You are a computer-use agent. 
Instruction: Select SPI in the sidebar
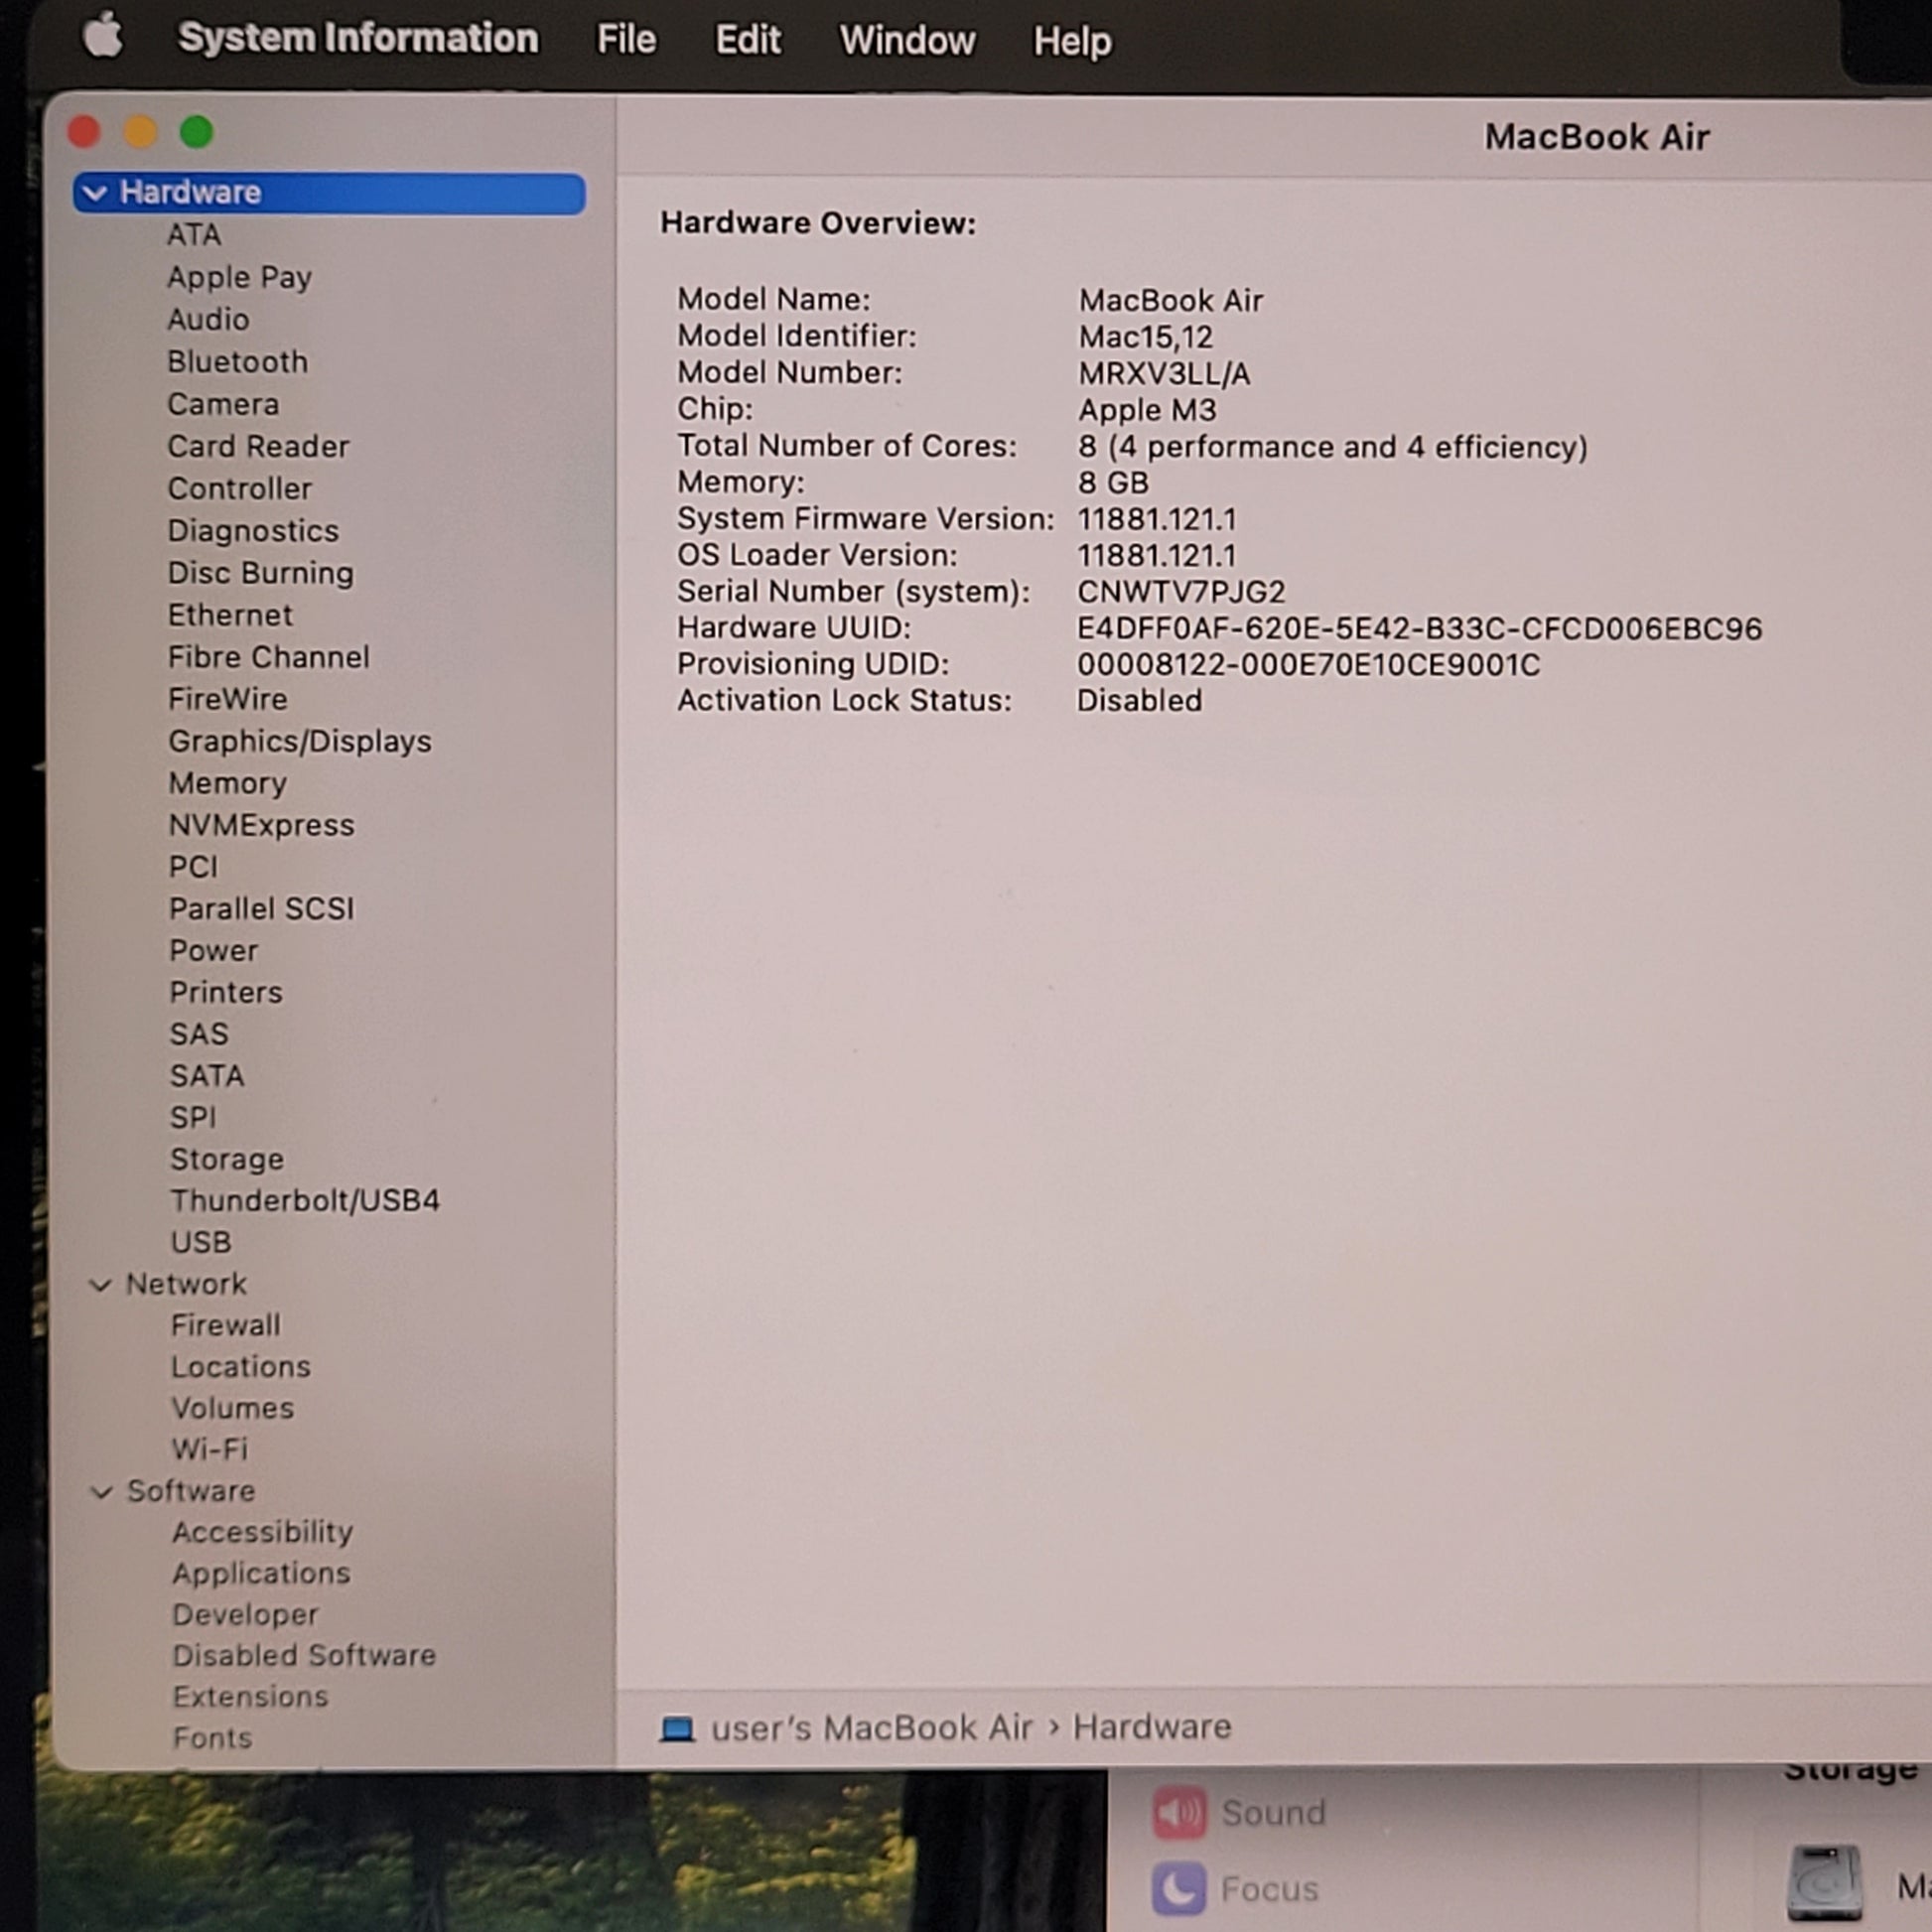tap(193, 1117)
